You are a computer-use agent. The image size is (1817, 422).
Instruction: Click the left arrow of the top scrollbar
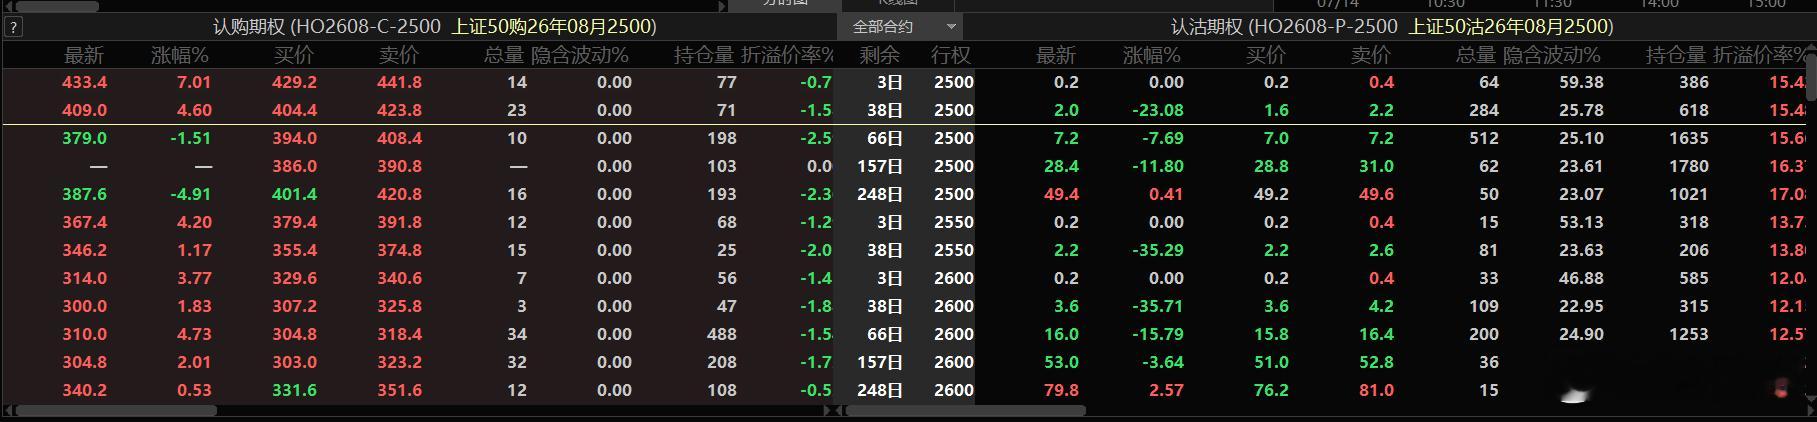9,6
